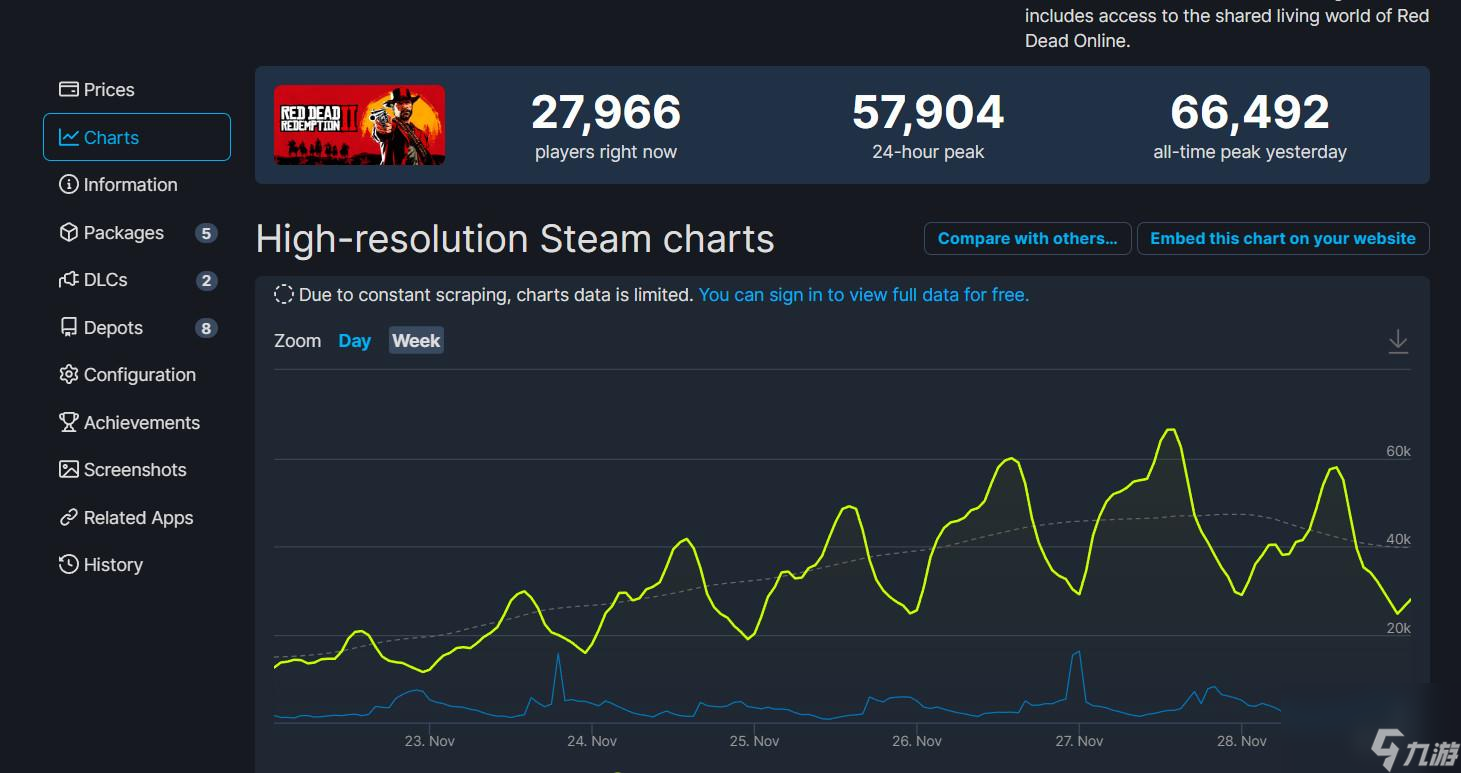The height and width of the screenshot is (773, 1461).
Task: Click the 40k y-axis label
Action: [x=1398, y=540]
